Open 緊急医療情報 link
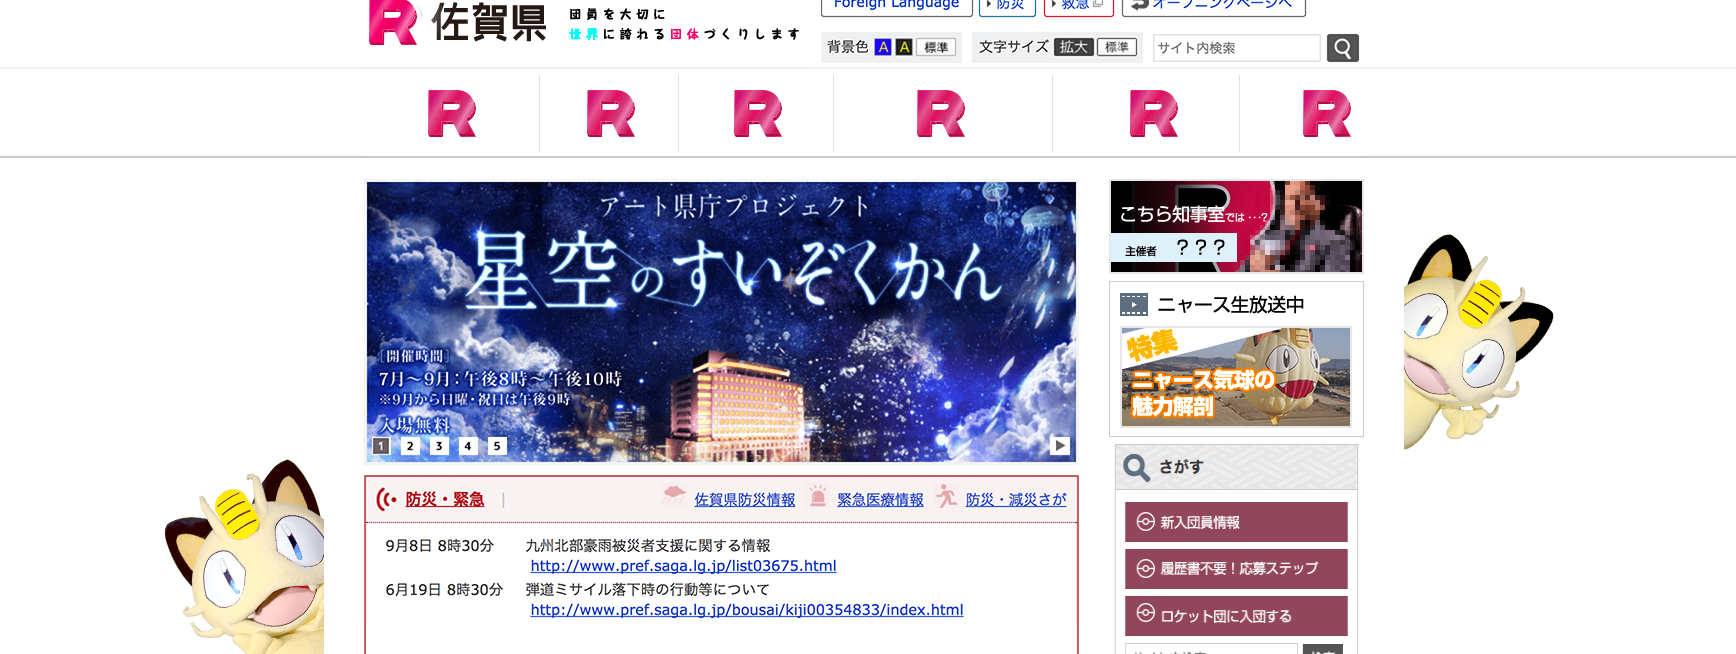This screenshot has width=1736, height=654. [x=880, y=500]
